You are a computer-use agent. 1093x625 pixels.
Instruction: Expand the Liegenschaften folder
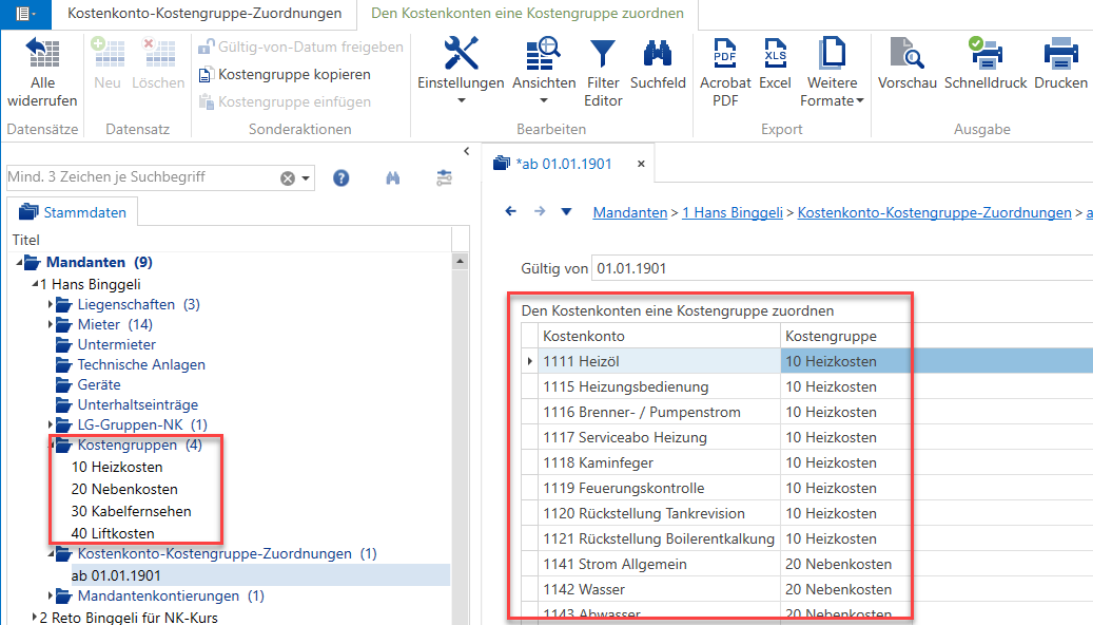[49, 304]
